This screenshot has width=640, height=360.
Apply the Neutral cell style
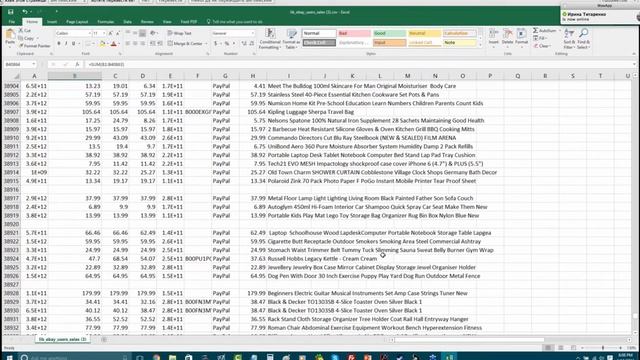pyautogui.click(x=424, y=33)
